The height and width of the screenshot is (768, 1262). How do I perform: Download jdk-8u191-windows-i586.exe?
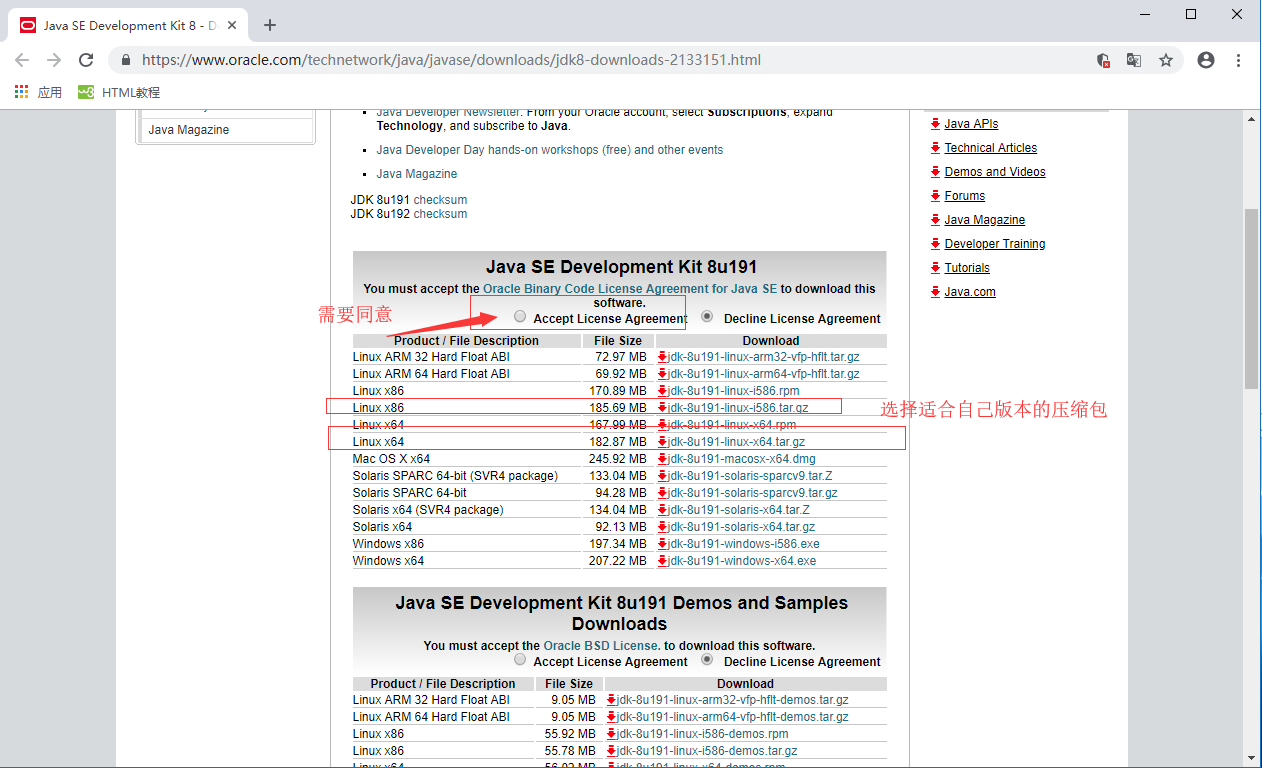pos(743,544)
